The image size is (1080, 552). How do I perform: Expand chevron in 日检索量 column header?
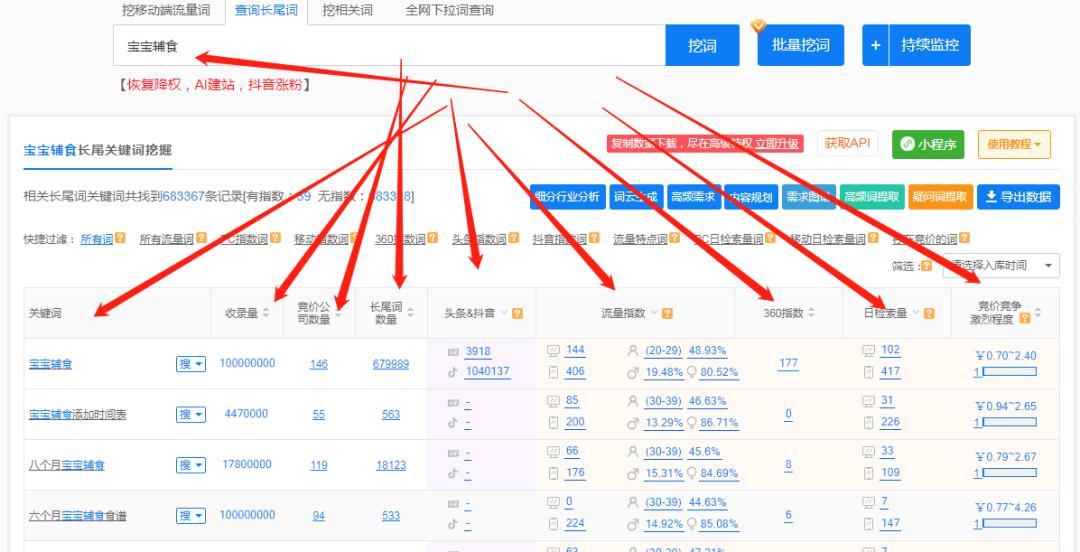(916, 313)
